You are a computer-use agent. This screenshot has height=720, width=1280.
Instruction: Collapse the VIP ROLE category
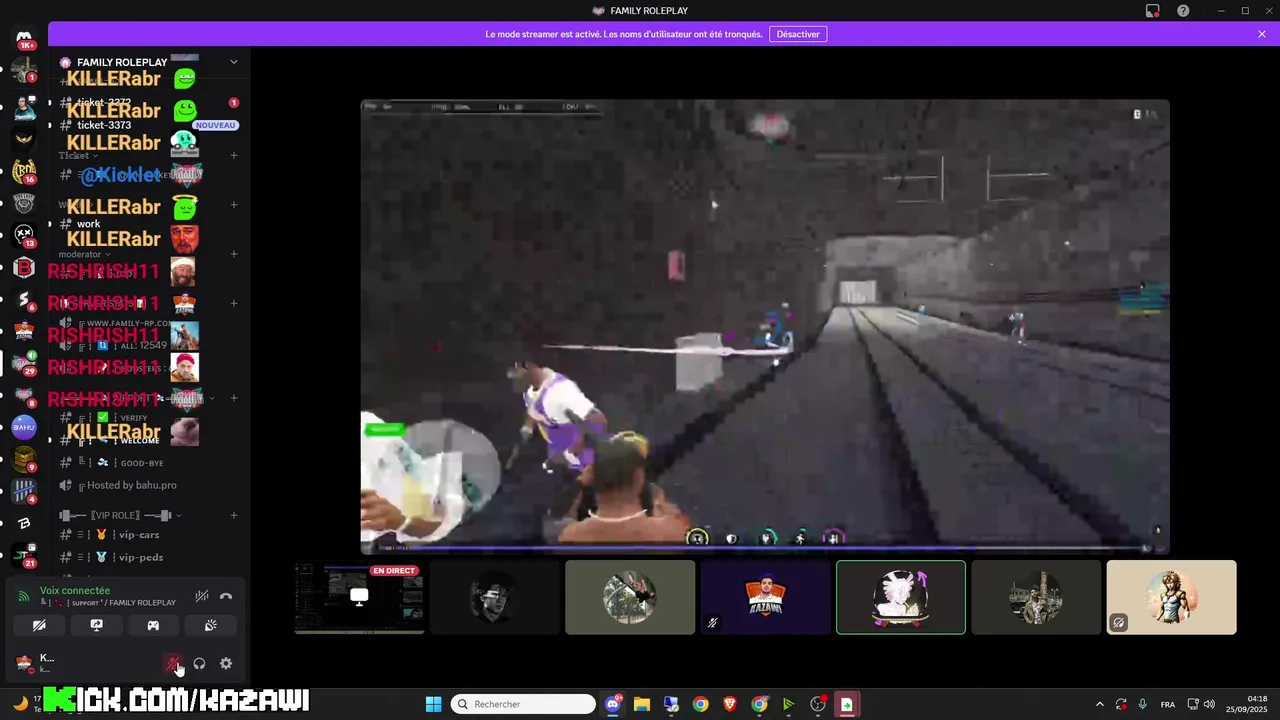coord(120,515)
